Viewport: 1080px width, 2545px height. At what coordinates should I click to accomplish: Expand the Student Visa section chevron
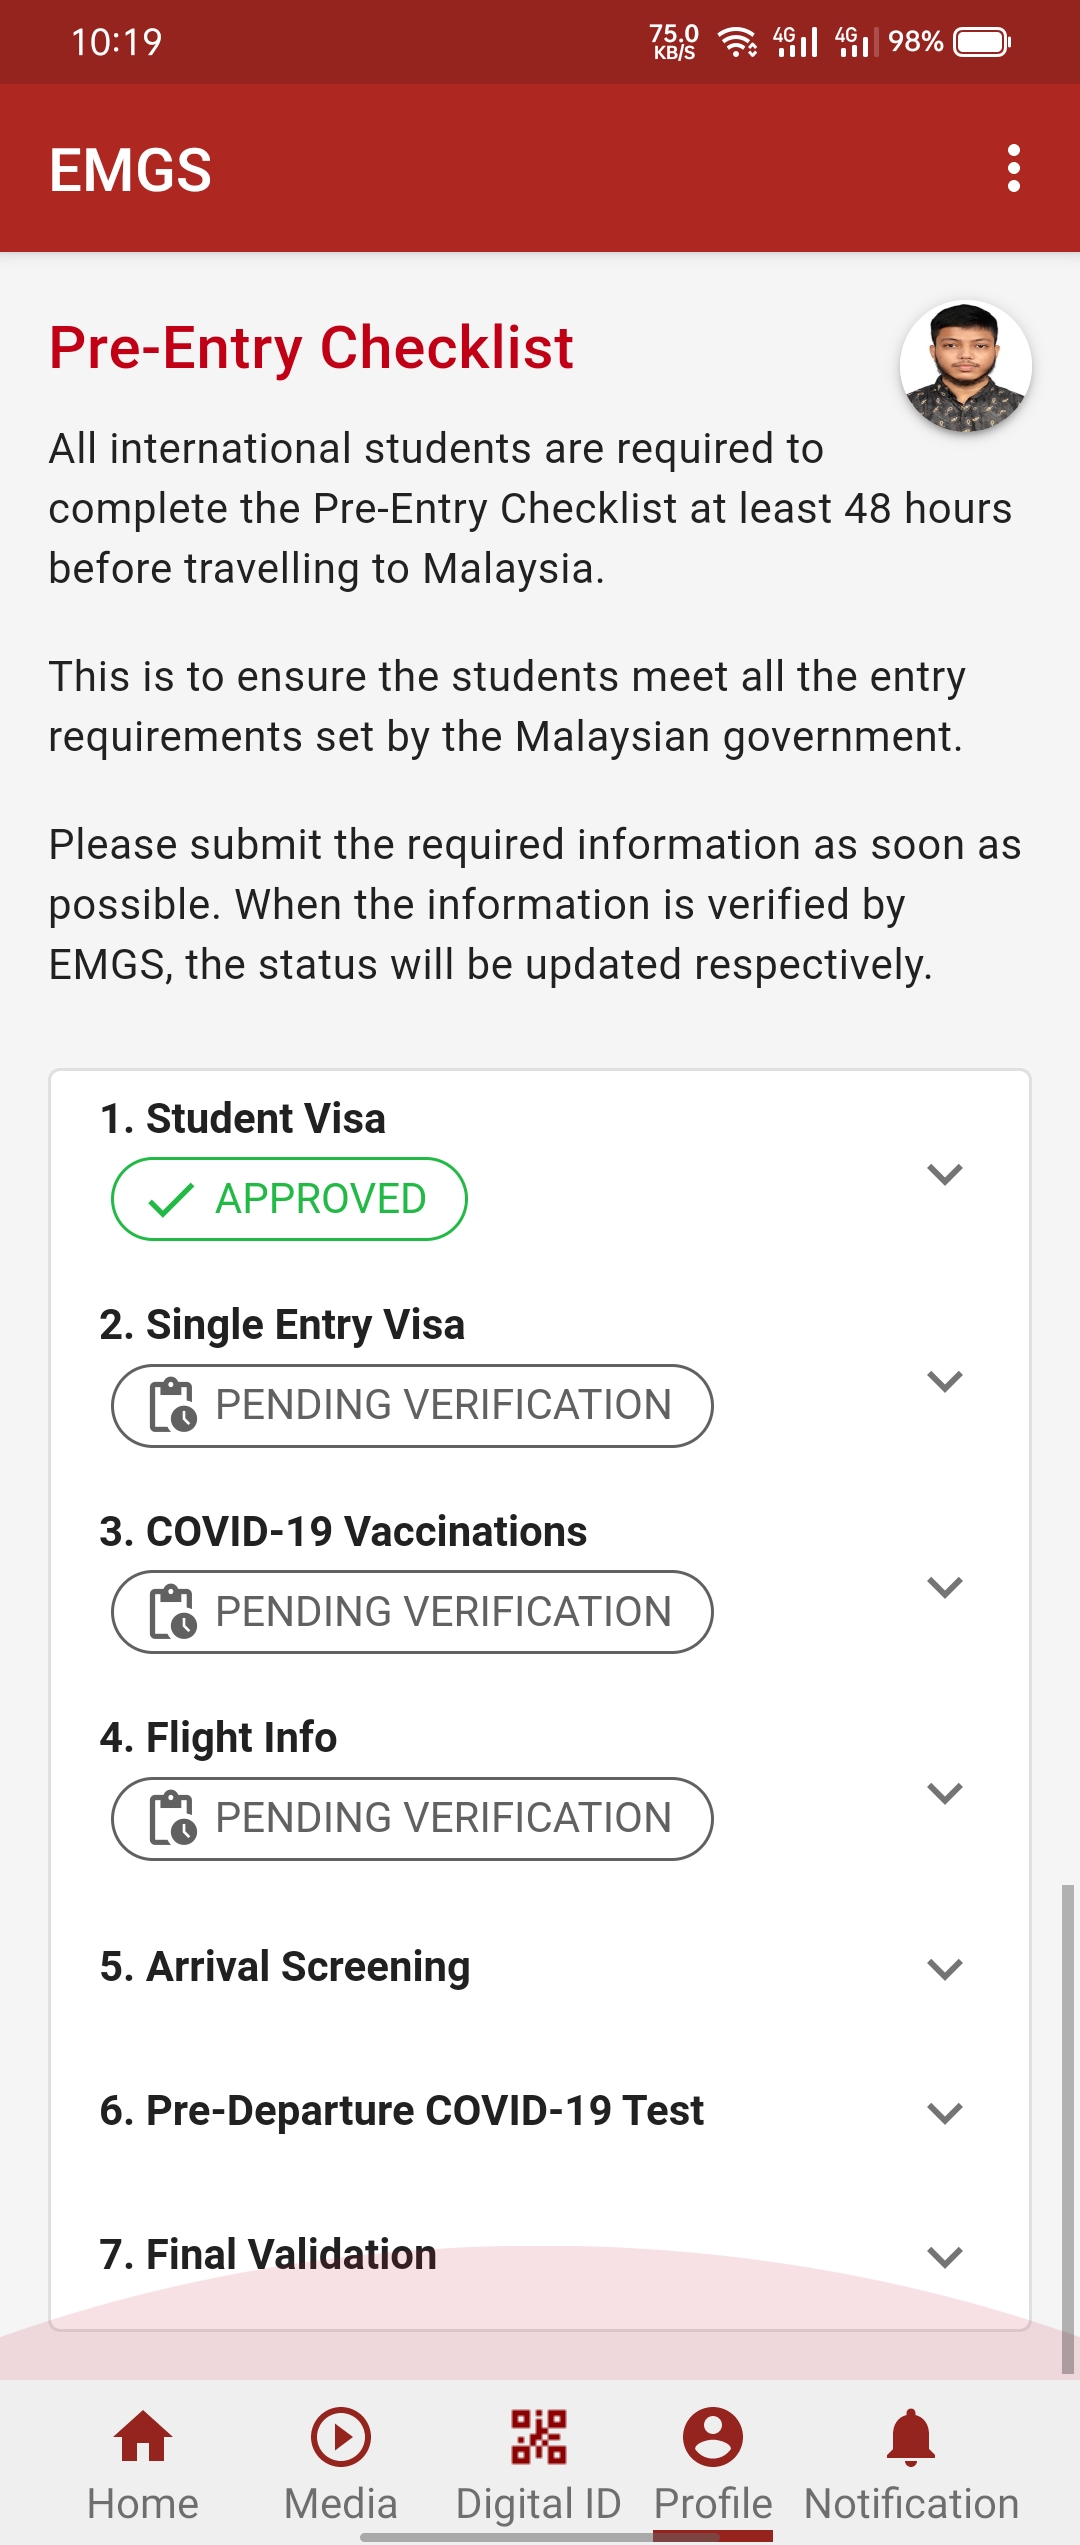pos(945,1174)
